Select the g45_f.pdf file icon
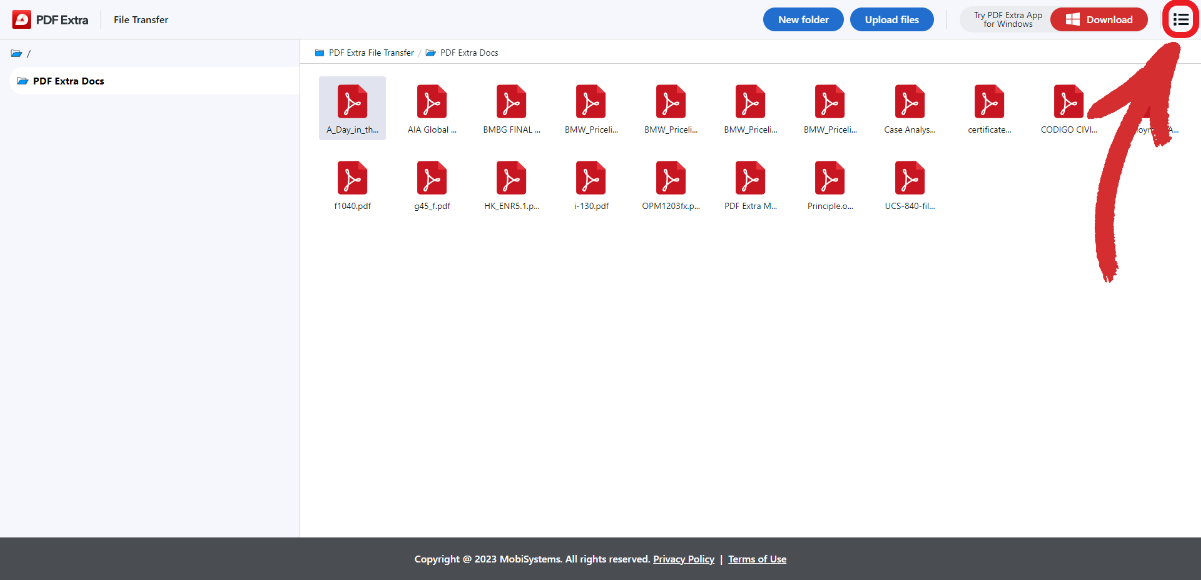Viewport: 1201px width, 580px height. (x=431, y=178)
